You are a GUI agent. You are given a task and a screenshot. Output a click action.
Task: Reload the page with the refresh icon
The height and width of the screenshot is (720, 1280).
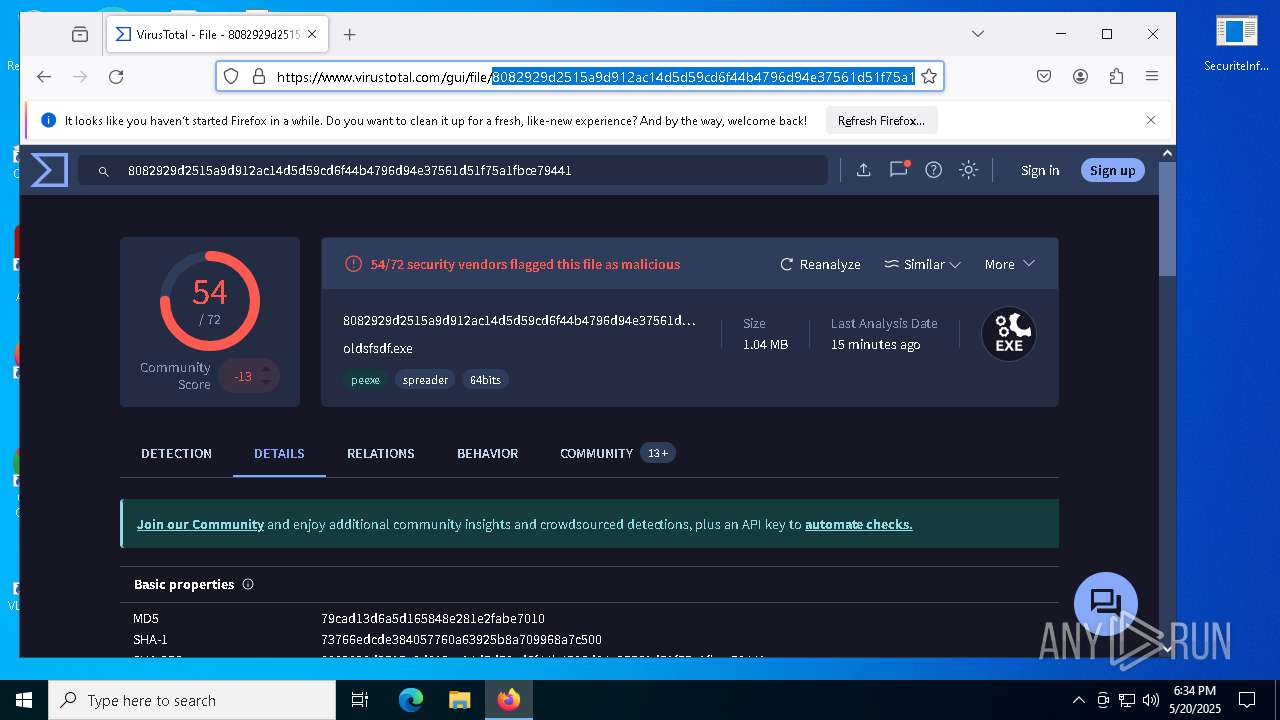116,77
